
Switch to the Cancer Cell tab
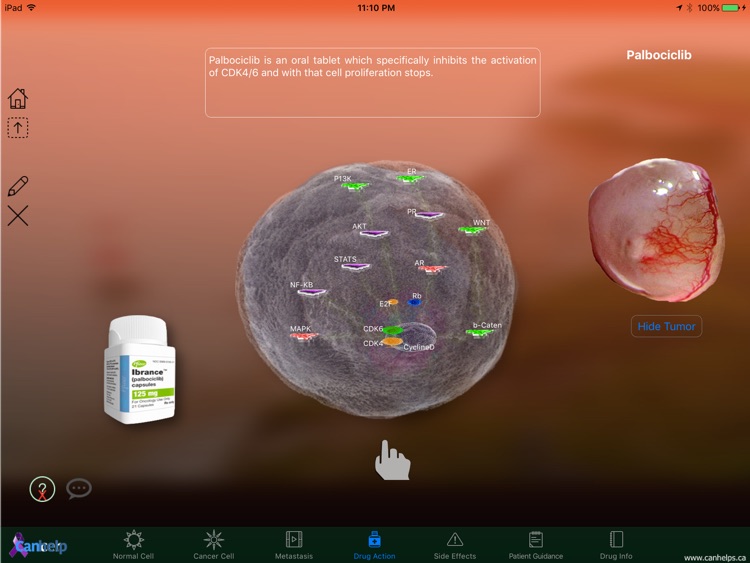pyautogui.click(x=213, y=545)
